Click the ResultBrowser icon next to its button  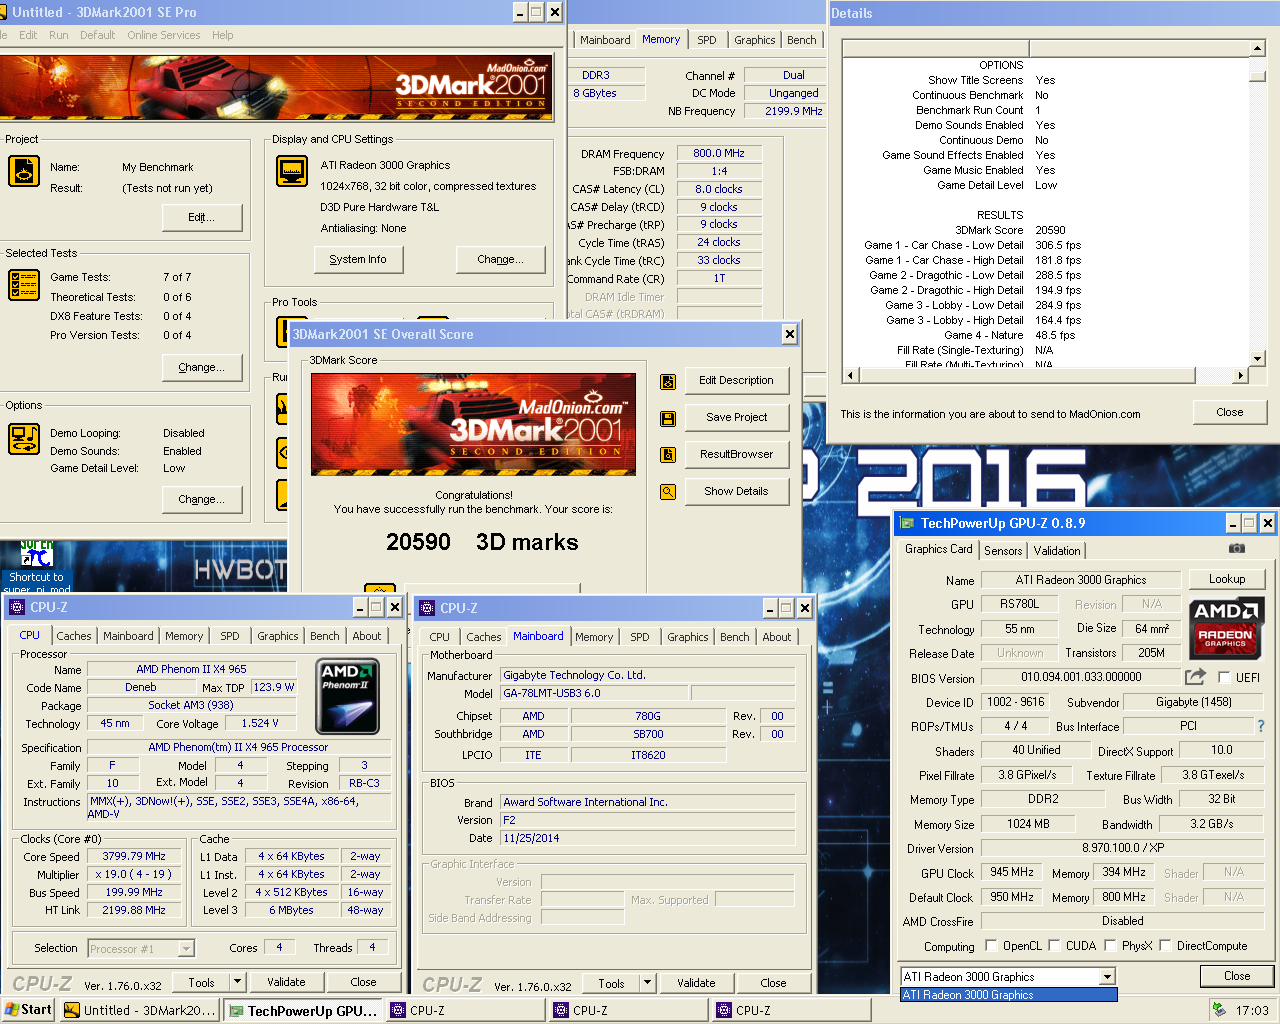tap(668, 455)
